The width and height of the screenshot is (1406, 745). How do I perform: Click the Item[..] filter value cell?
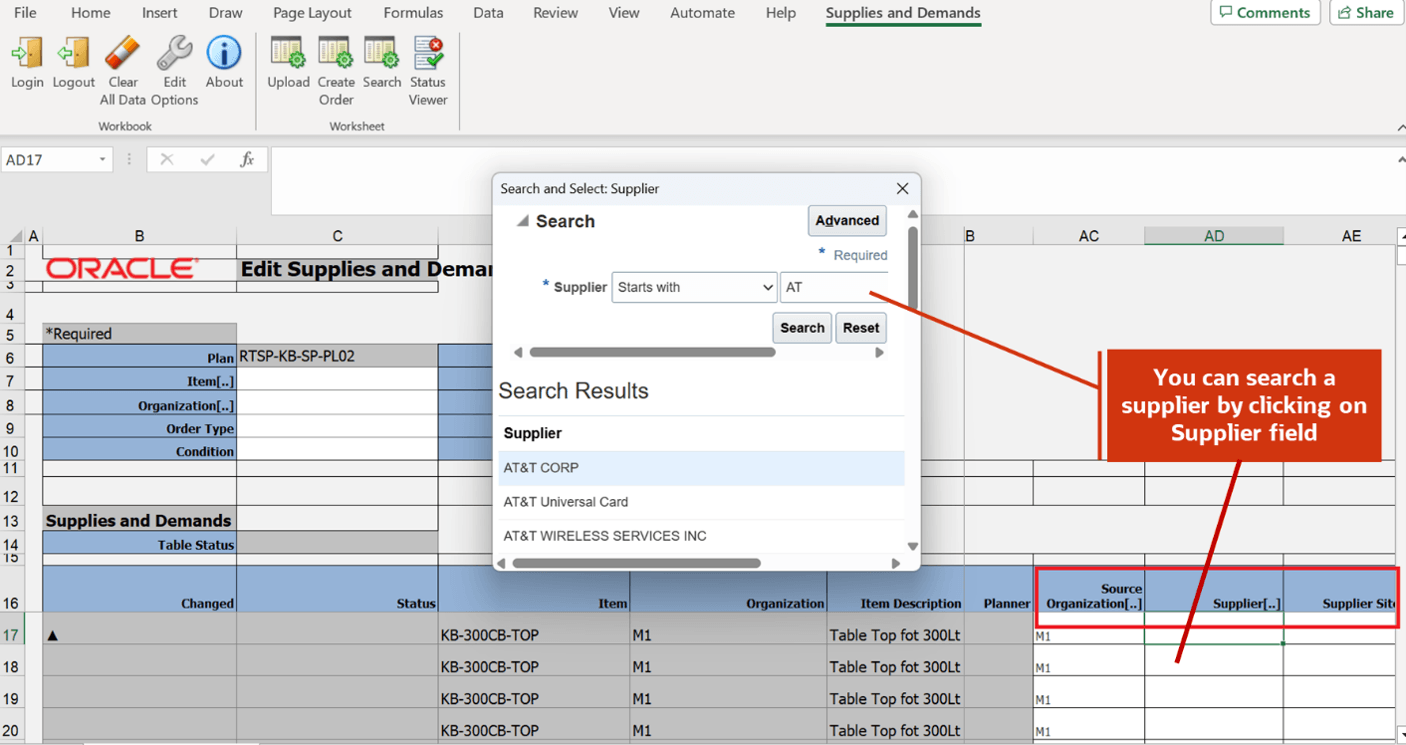click(x=337, y=381)
